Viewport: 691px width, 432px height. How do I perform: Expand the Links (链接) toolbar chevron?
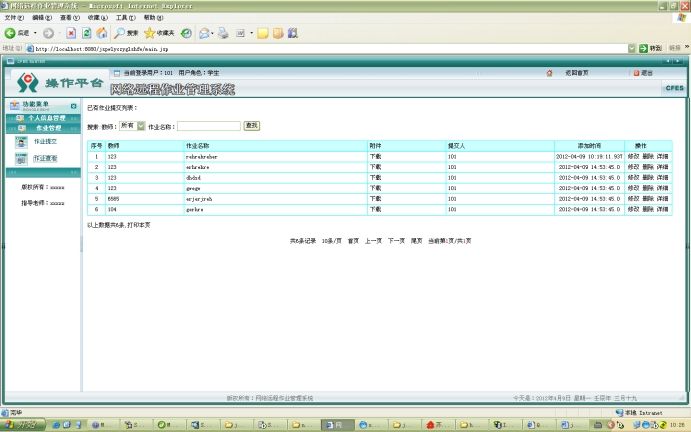coord(687,47)
